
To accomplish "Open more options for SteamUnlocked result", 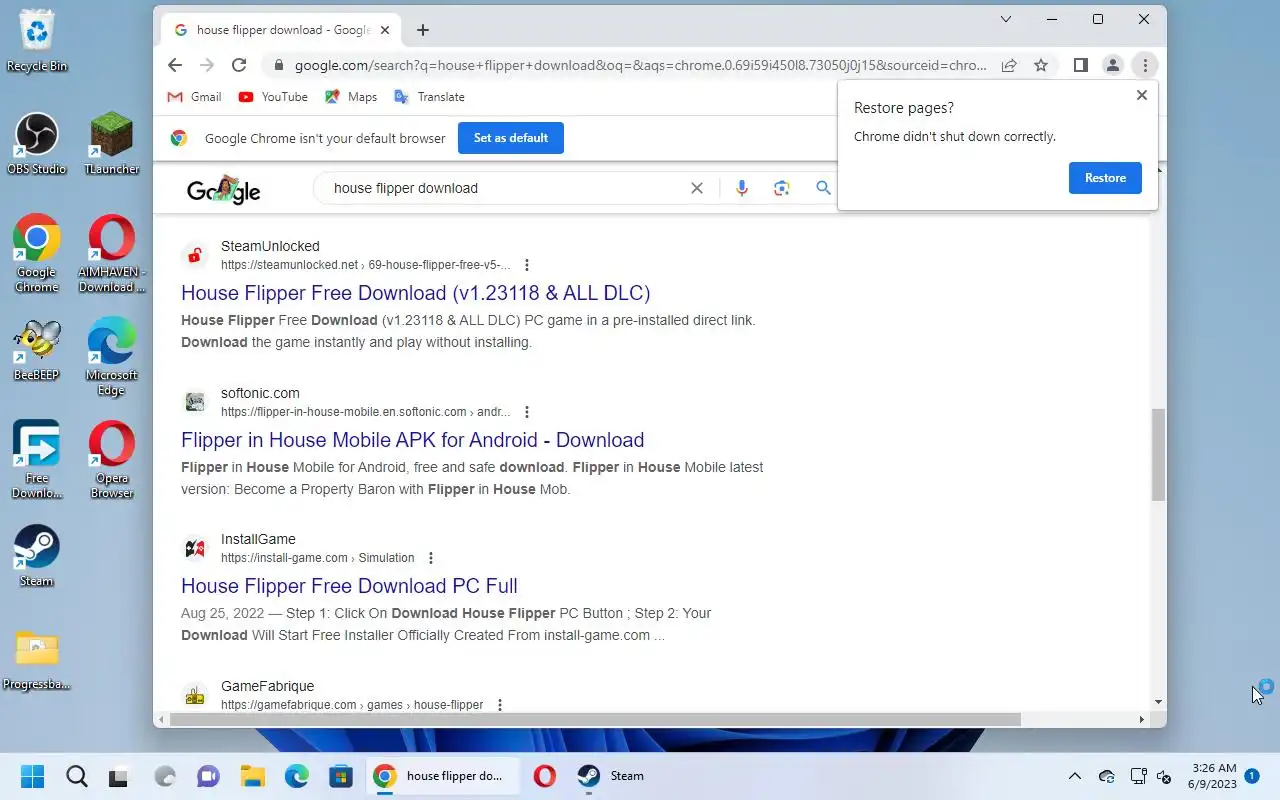I will coord(527,265).
